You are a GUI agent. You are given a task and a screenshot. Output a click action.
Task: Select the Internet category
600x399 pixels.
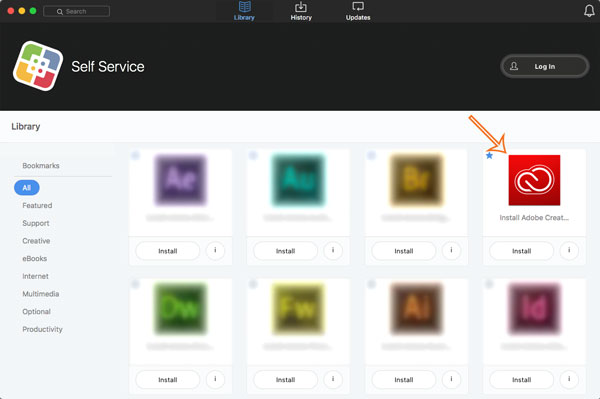[35, 276]
